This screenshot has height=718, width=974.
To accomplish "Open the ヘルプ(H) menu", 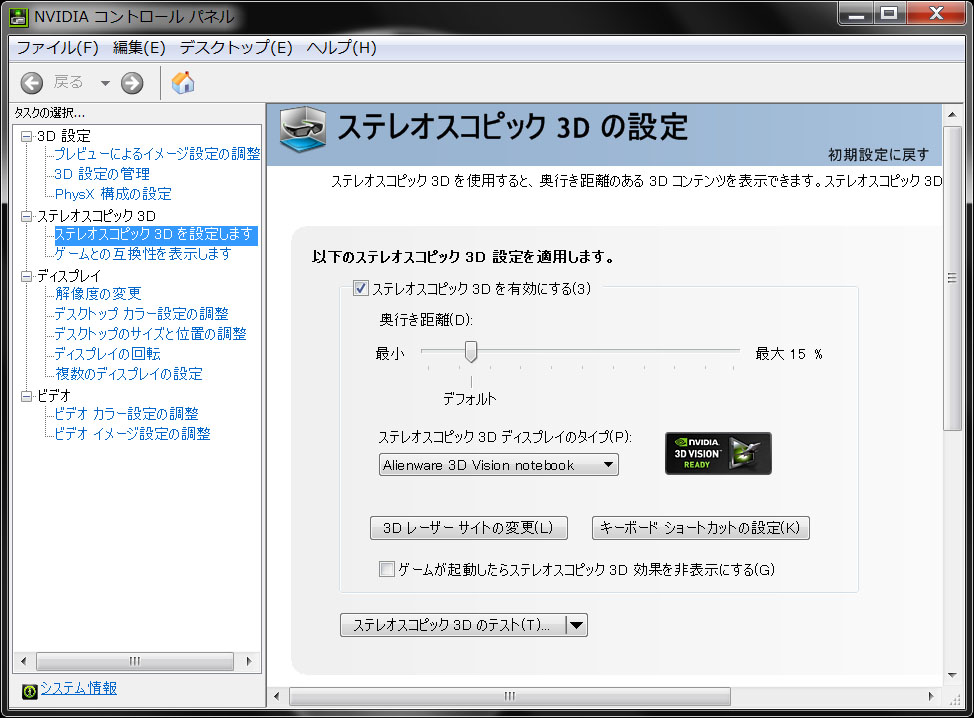I will click(342, 48).
